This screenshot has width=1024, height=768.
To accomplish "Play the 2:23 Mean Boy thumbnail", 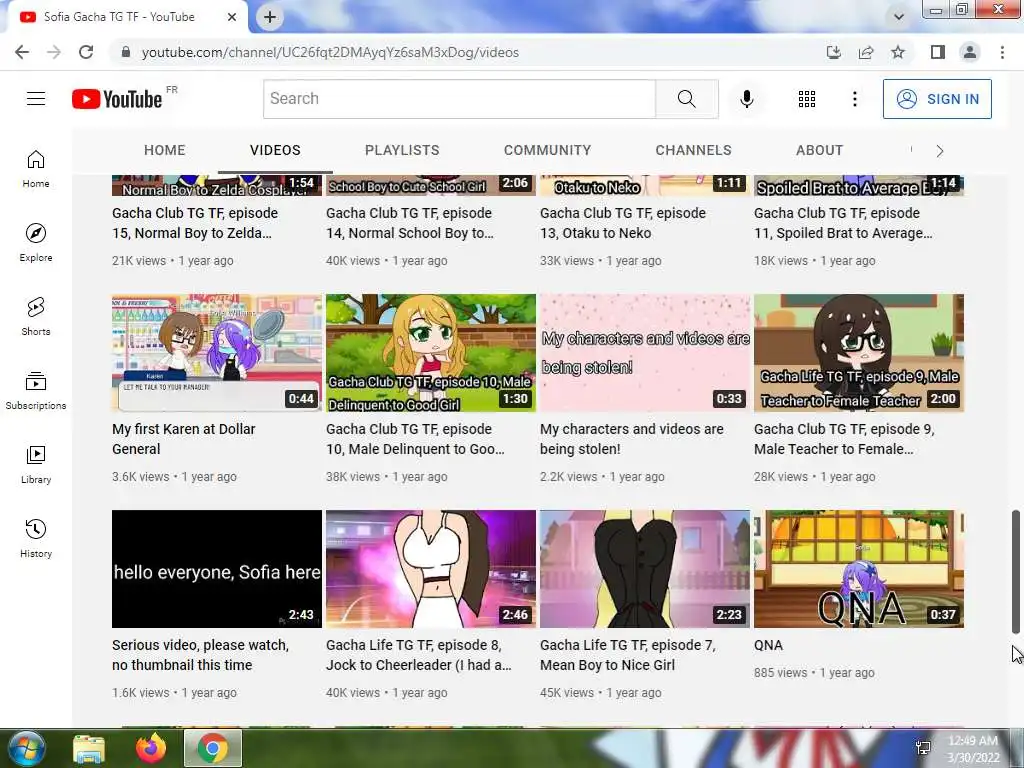I will point(645,569).
